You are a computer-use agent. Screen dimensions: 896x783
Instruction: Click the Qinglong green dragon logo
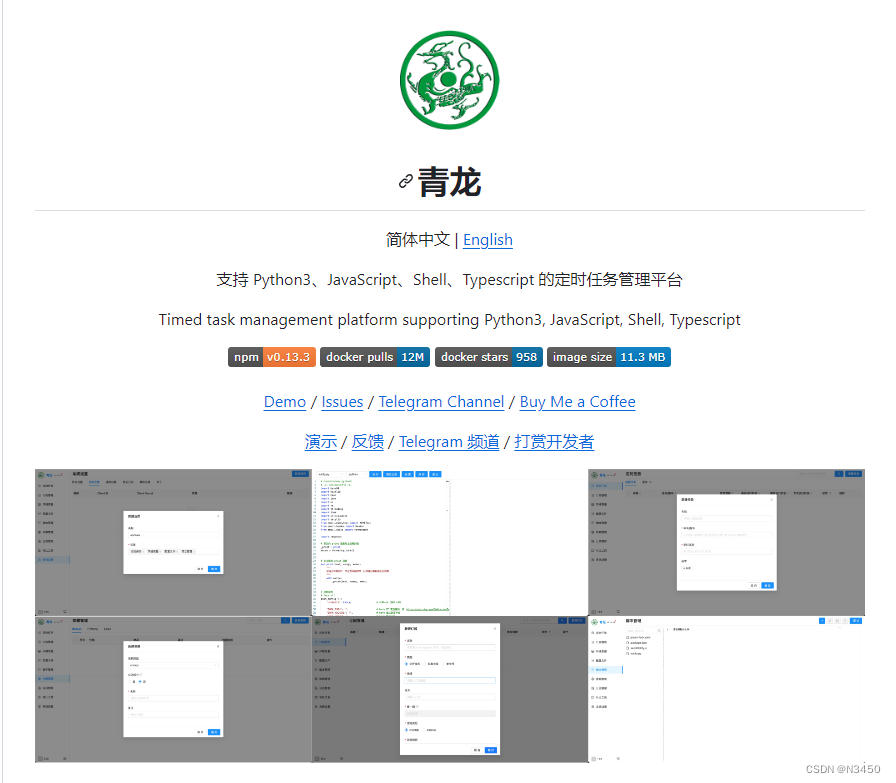(449, 80)
